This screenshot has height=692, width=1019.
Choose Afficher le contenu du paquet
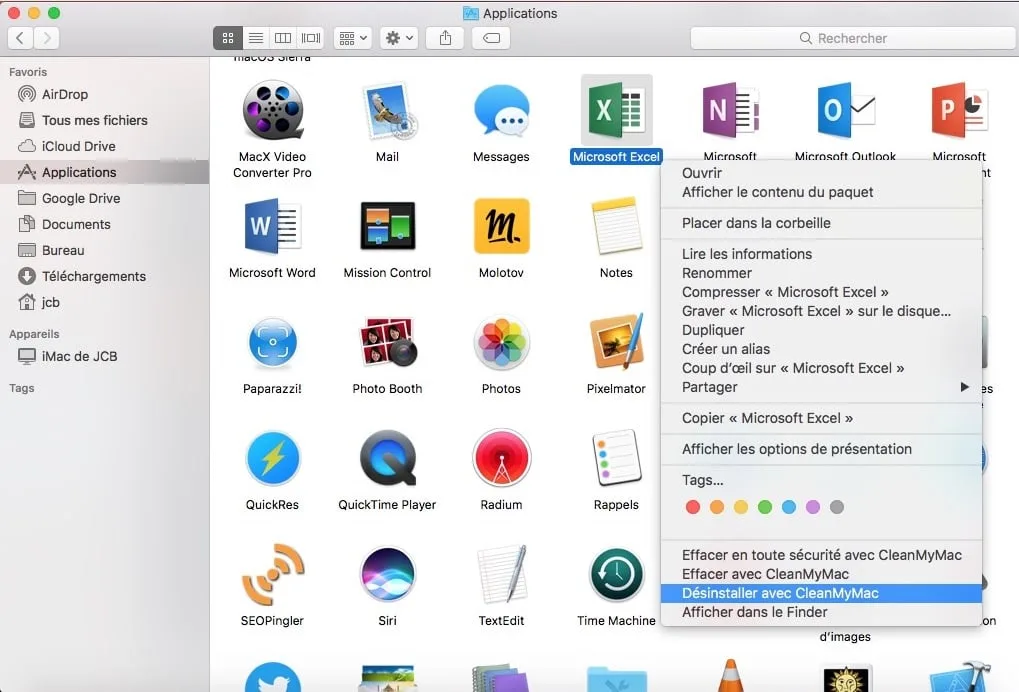pyautogui.click(x=821, y=192)
